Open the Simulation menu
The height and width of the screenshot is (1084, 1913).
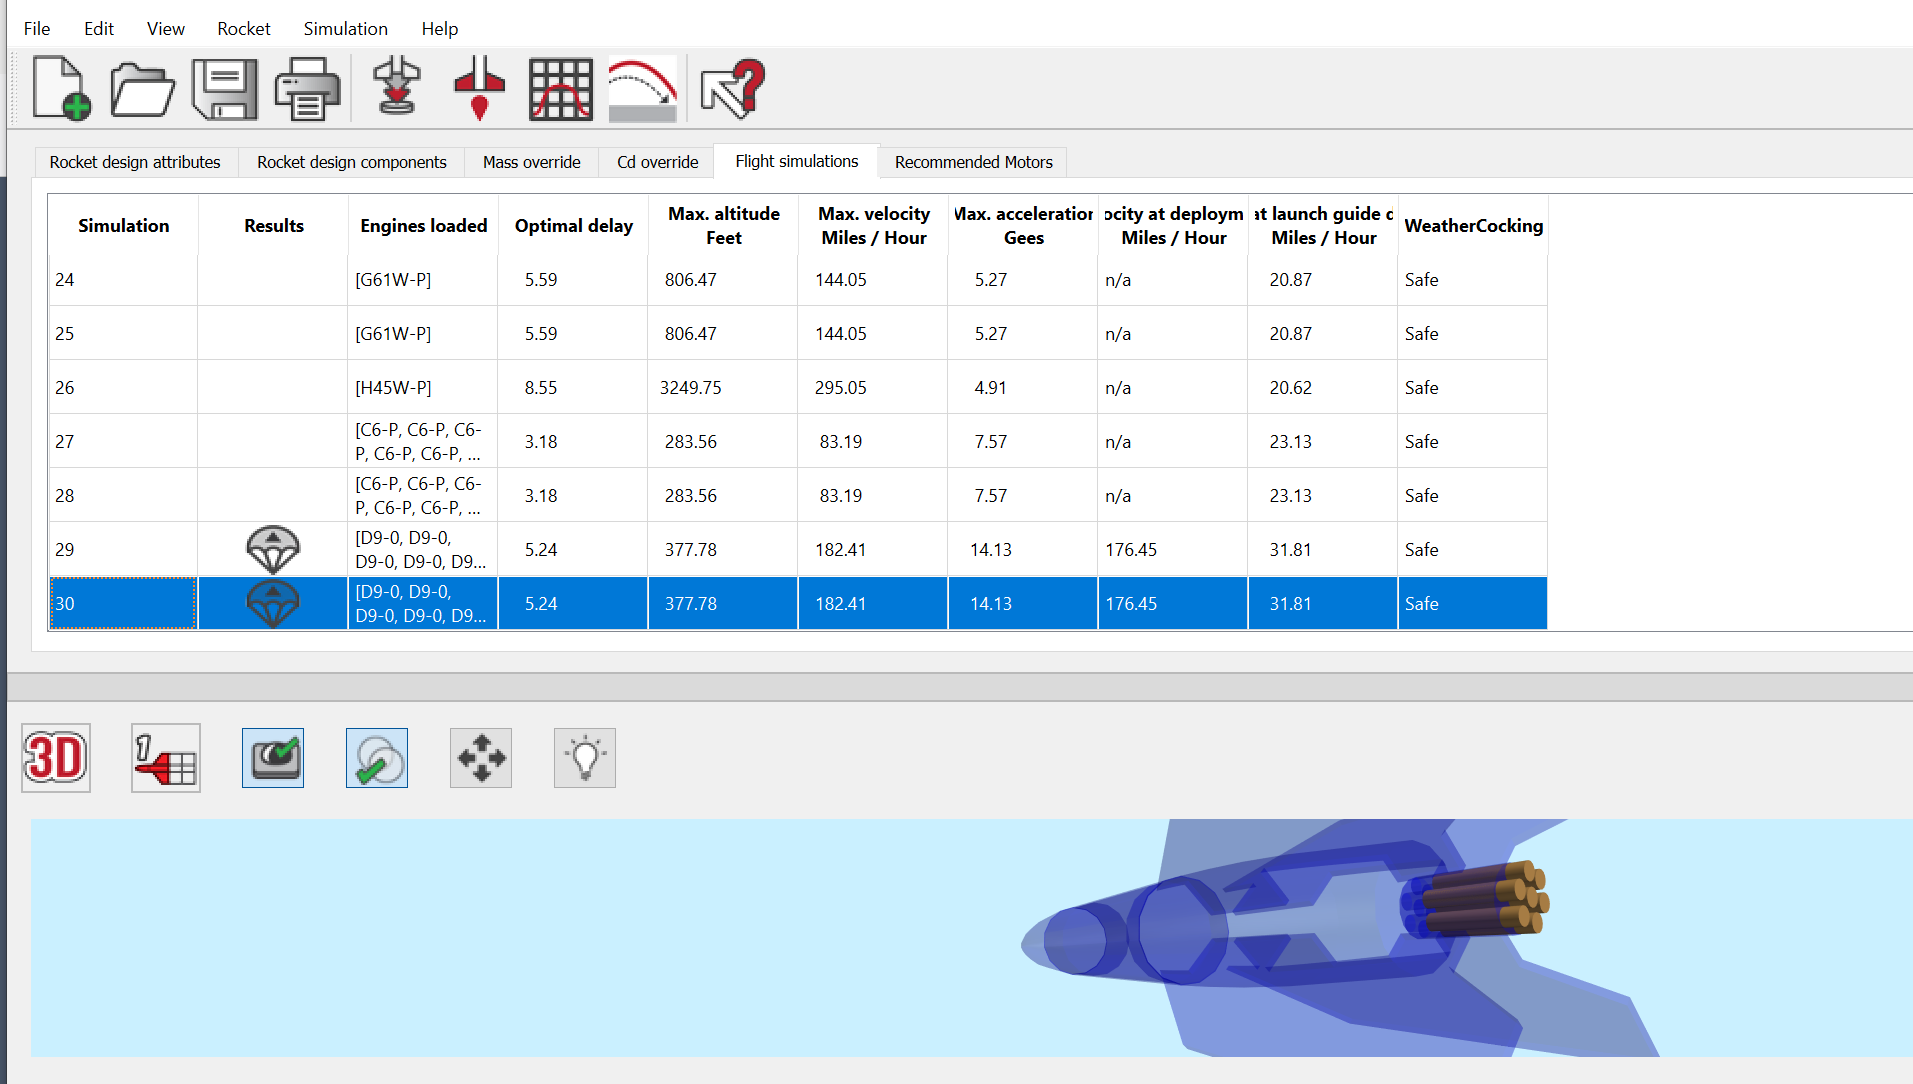345,29
